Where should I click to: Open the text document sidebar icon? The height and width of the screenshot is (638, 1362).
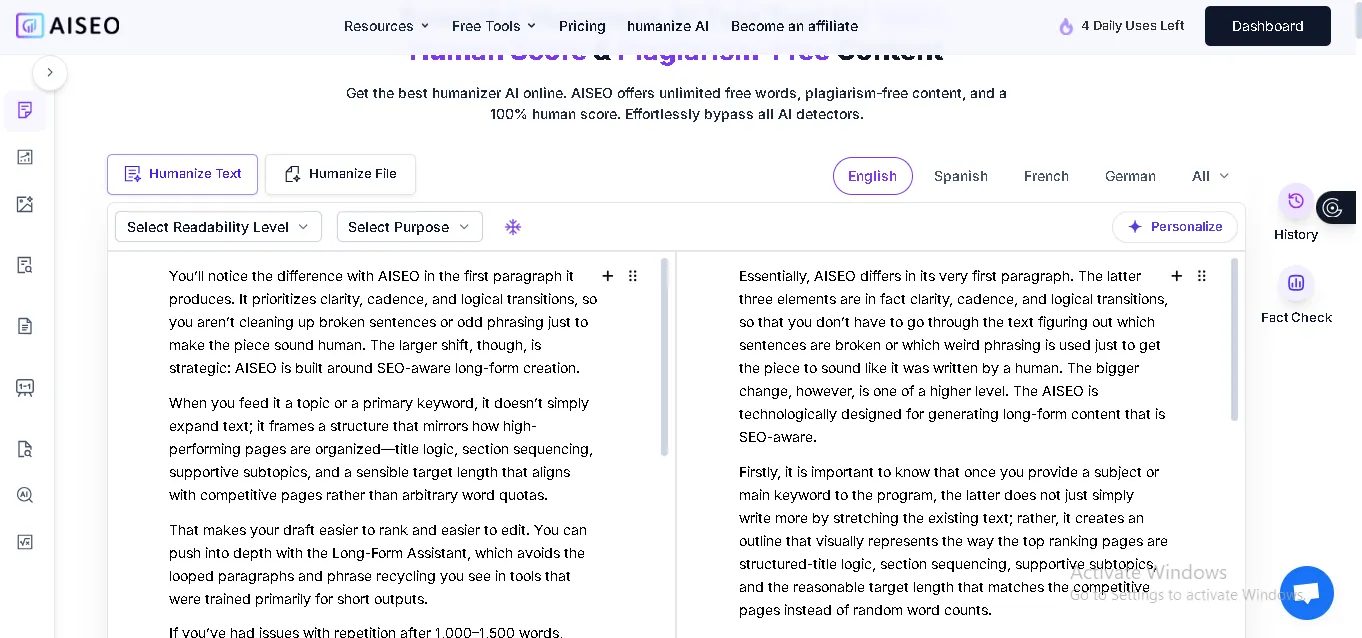[x=25, y=326]
